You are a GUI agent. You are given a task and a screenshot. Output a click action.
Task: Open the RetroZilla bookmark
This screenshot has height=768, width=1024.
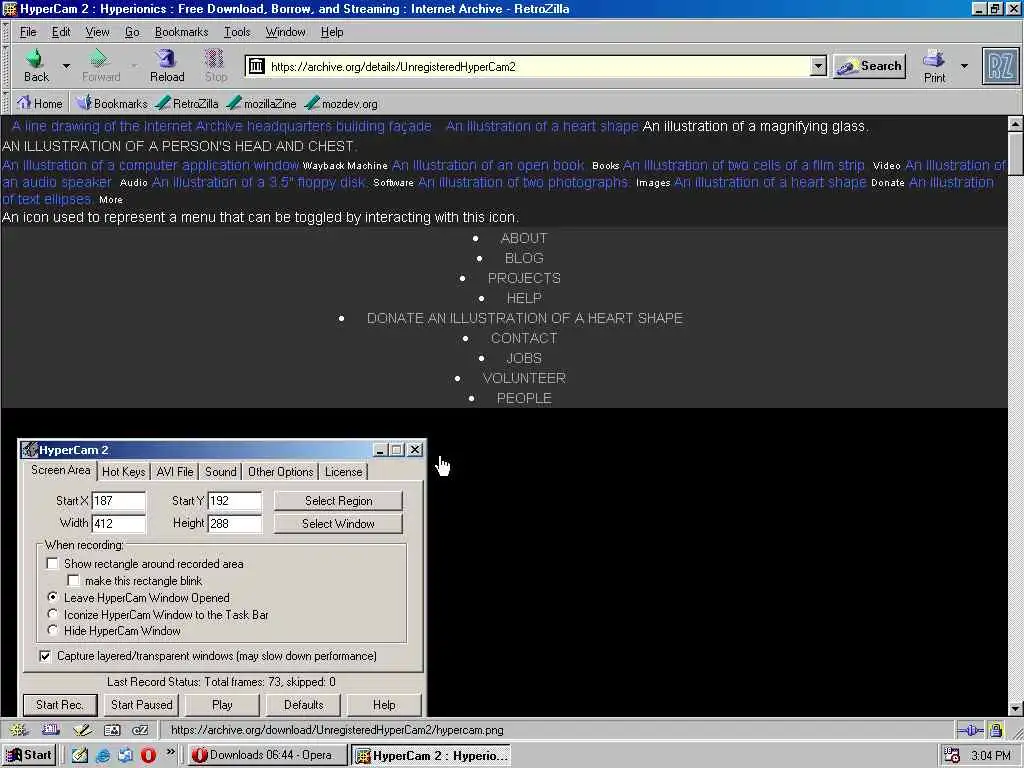click(187, 103)
